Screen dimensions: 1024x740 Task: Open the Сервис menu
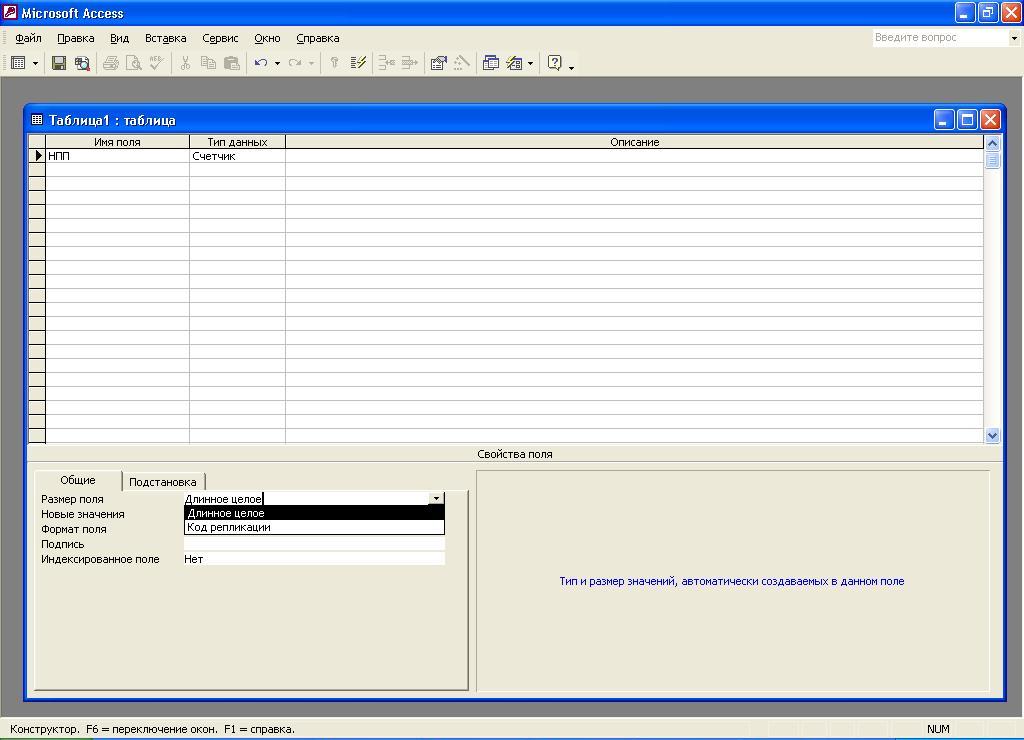(220, 38)
